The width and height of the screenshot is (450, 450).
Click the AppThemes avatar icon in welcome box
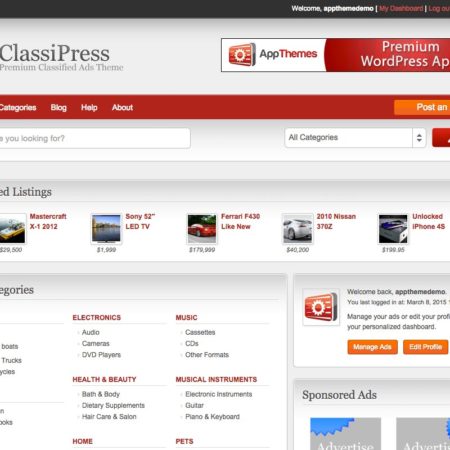321,307
